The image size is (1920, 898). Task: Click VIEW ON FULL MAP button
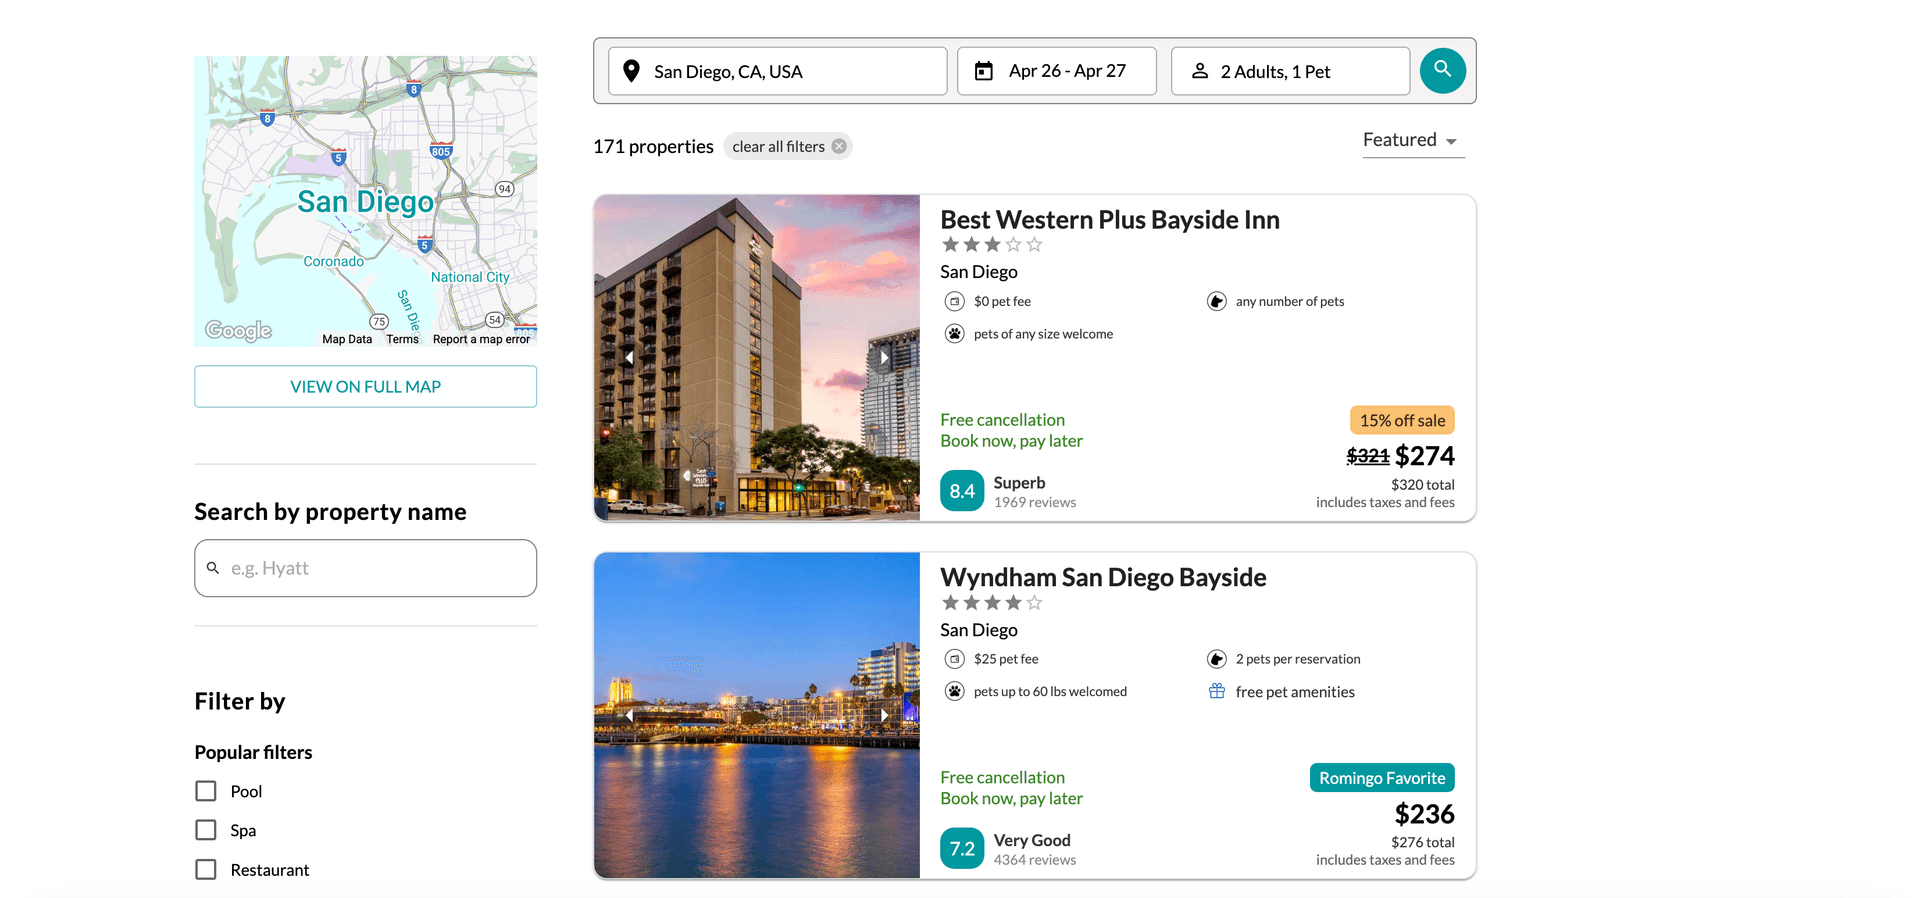[366, 386]
